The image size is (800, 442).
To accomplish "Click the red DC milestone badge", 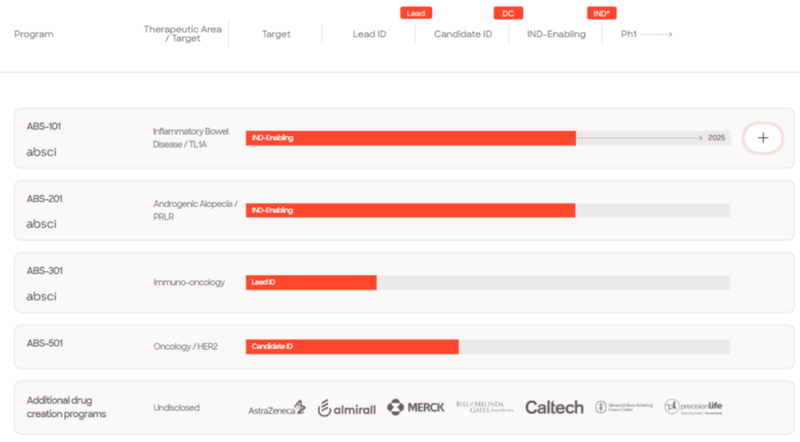I will pyautogui.click(x=508, y=13).
